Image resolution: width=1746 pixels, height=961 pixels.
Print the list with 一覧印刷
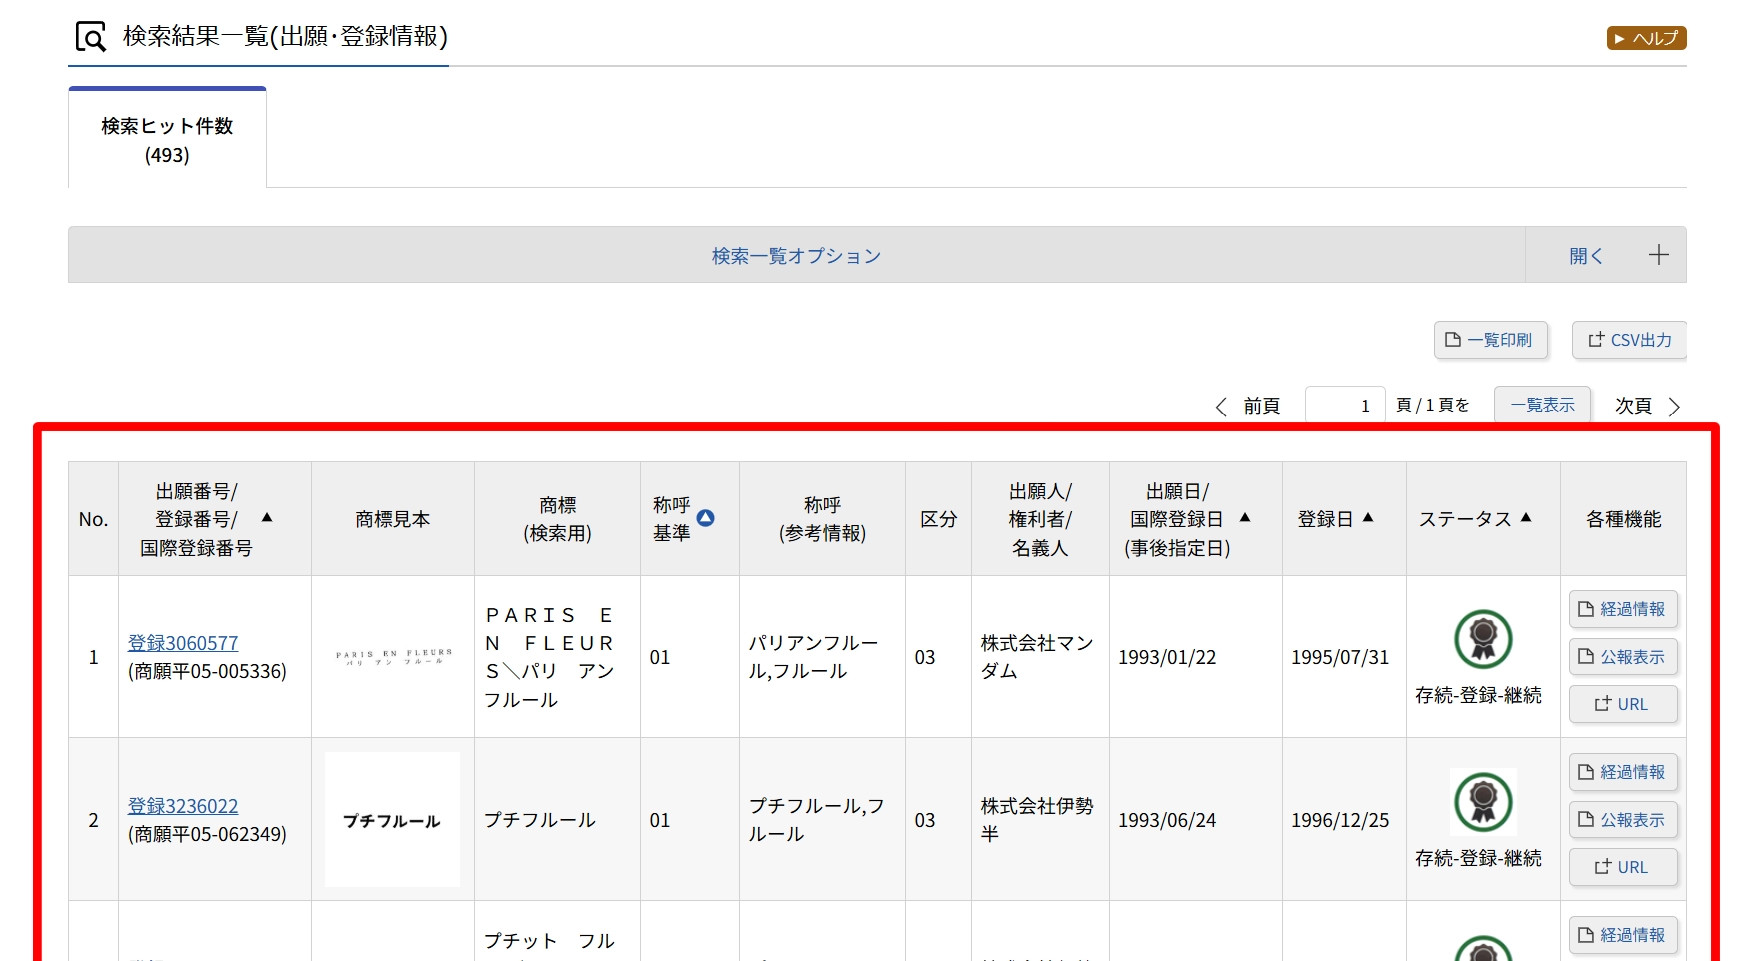click(1490, 340)
